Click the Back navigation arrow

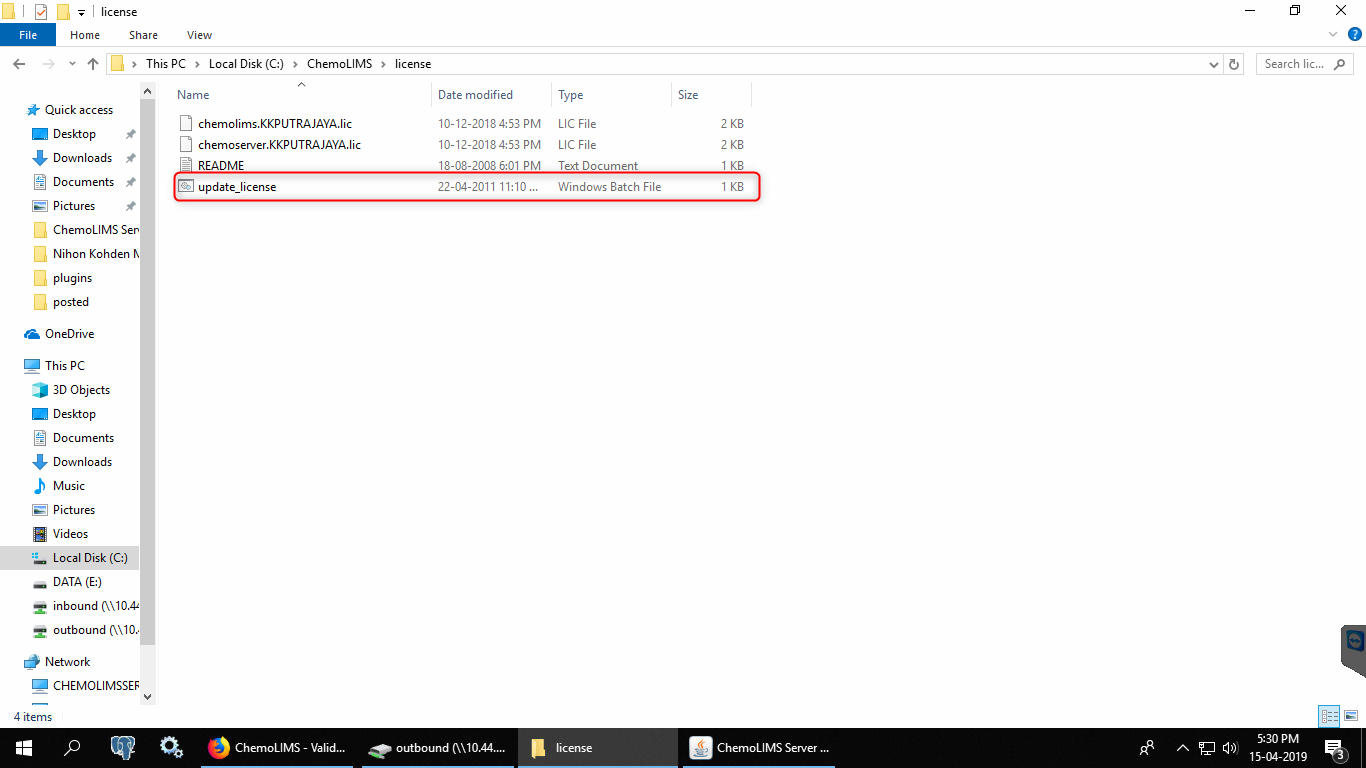point(18,64)
